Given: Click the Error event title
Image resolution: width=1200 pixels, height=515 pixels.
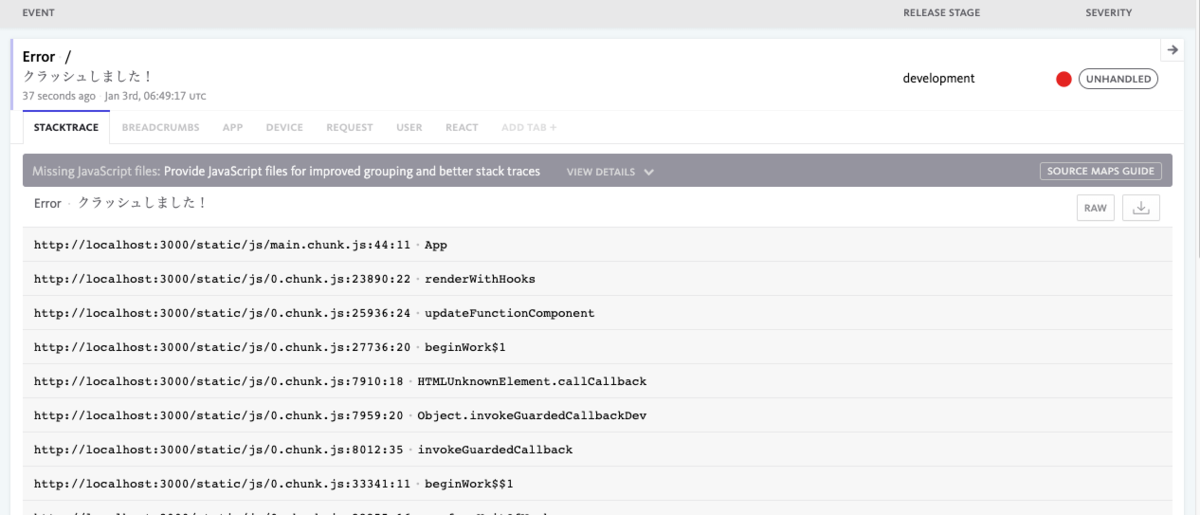Looking at the screenshot, I should tap(39, 57).
